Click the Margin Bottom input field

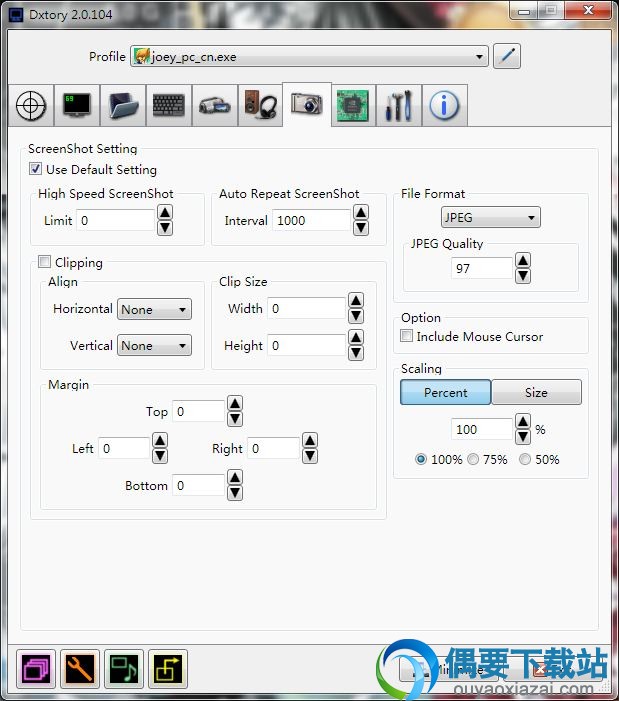click(x=199, y=485)
